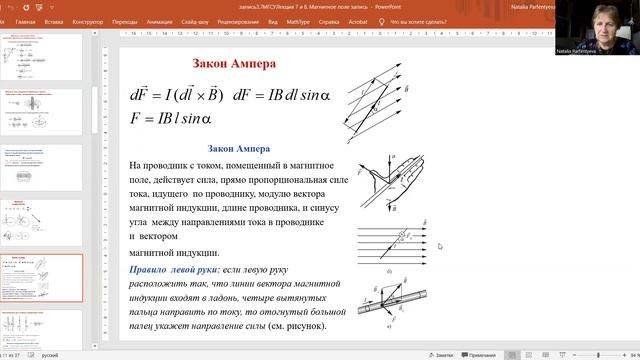
Task: Select the third slide thumbnail with blue text
Action: (x=42, y=167)
